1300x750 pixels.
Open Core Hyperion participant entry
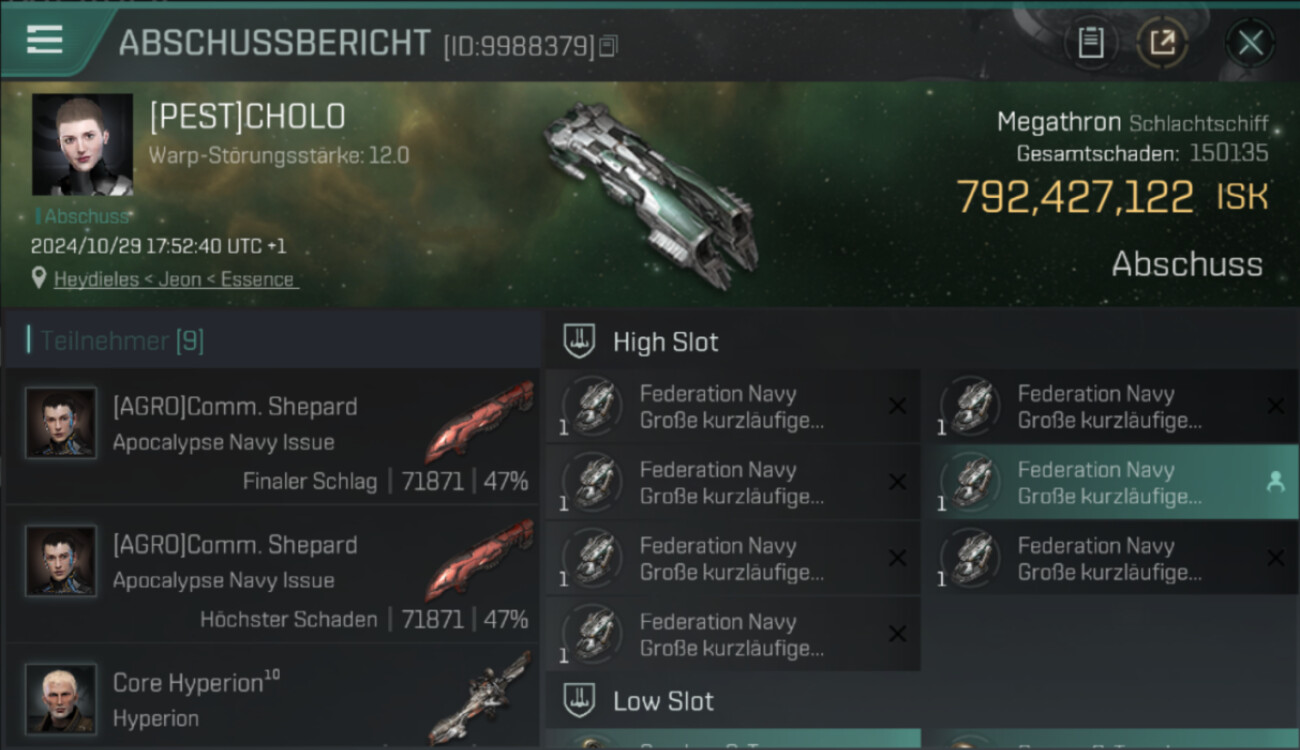pyautogui.click(x=272, y=697)
